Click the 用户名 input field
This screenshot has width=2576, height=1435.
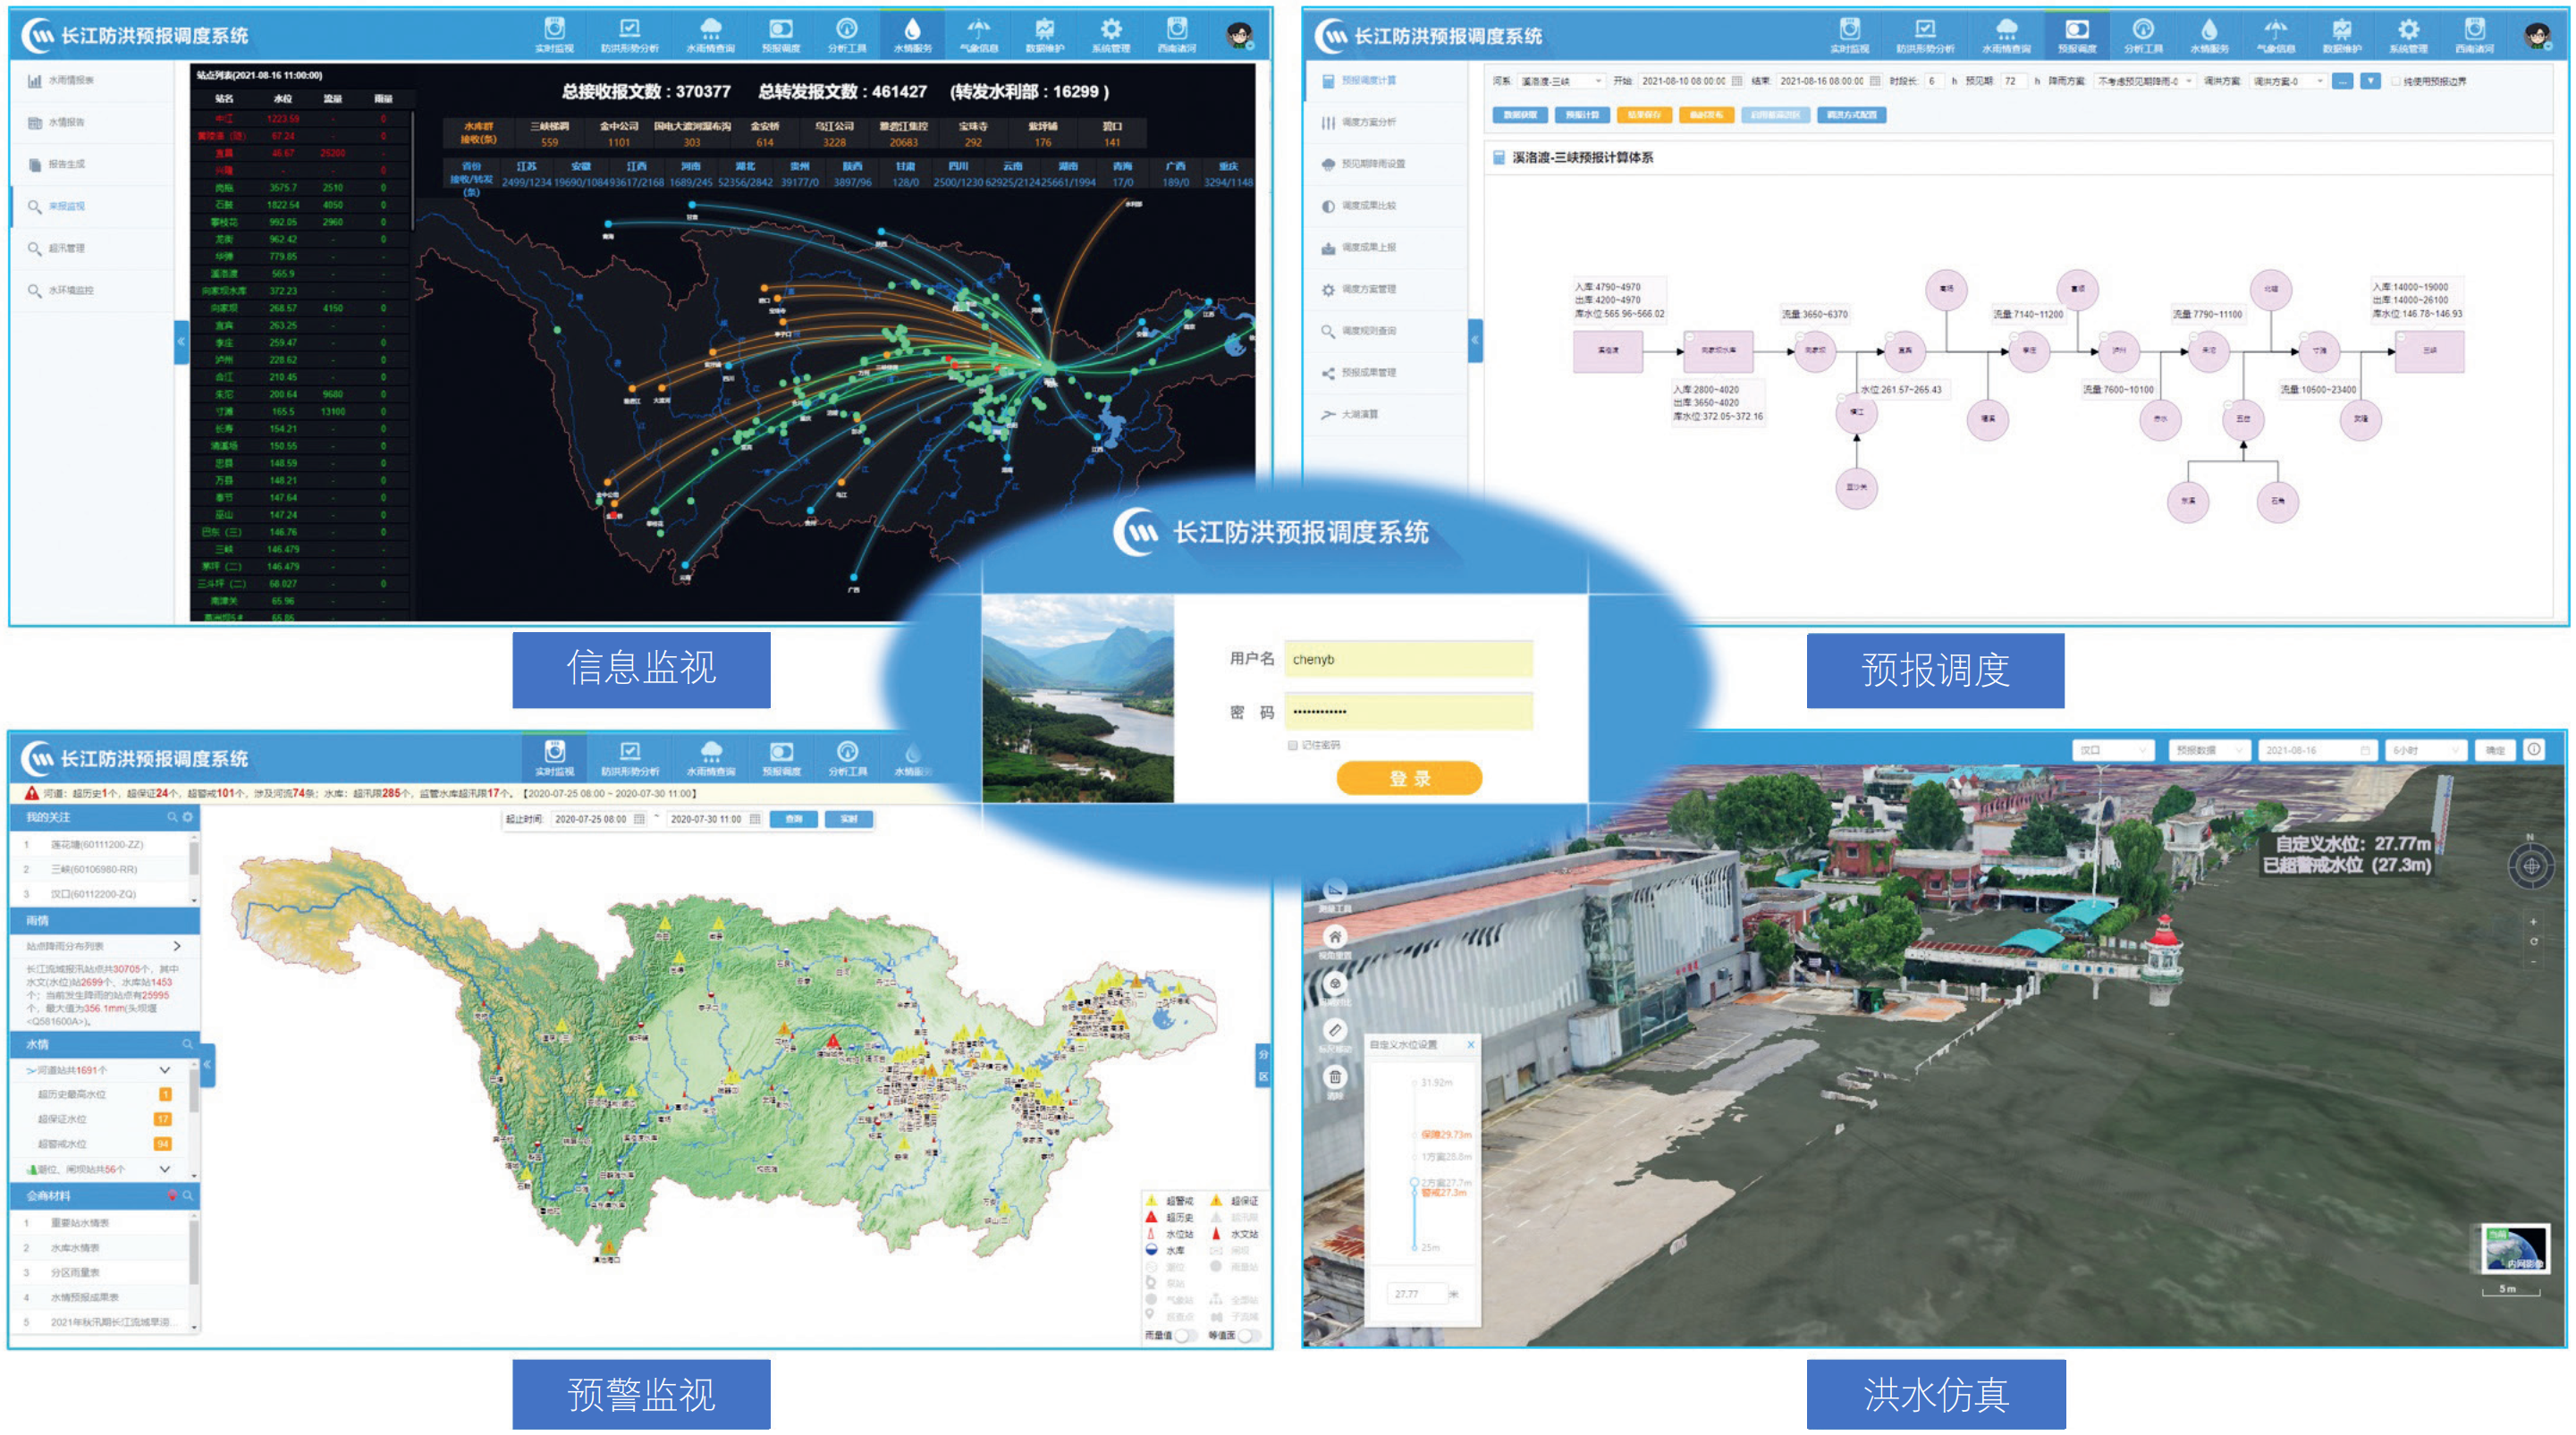tap(1407, 659)
